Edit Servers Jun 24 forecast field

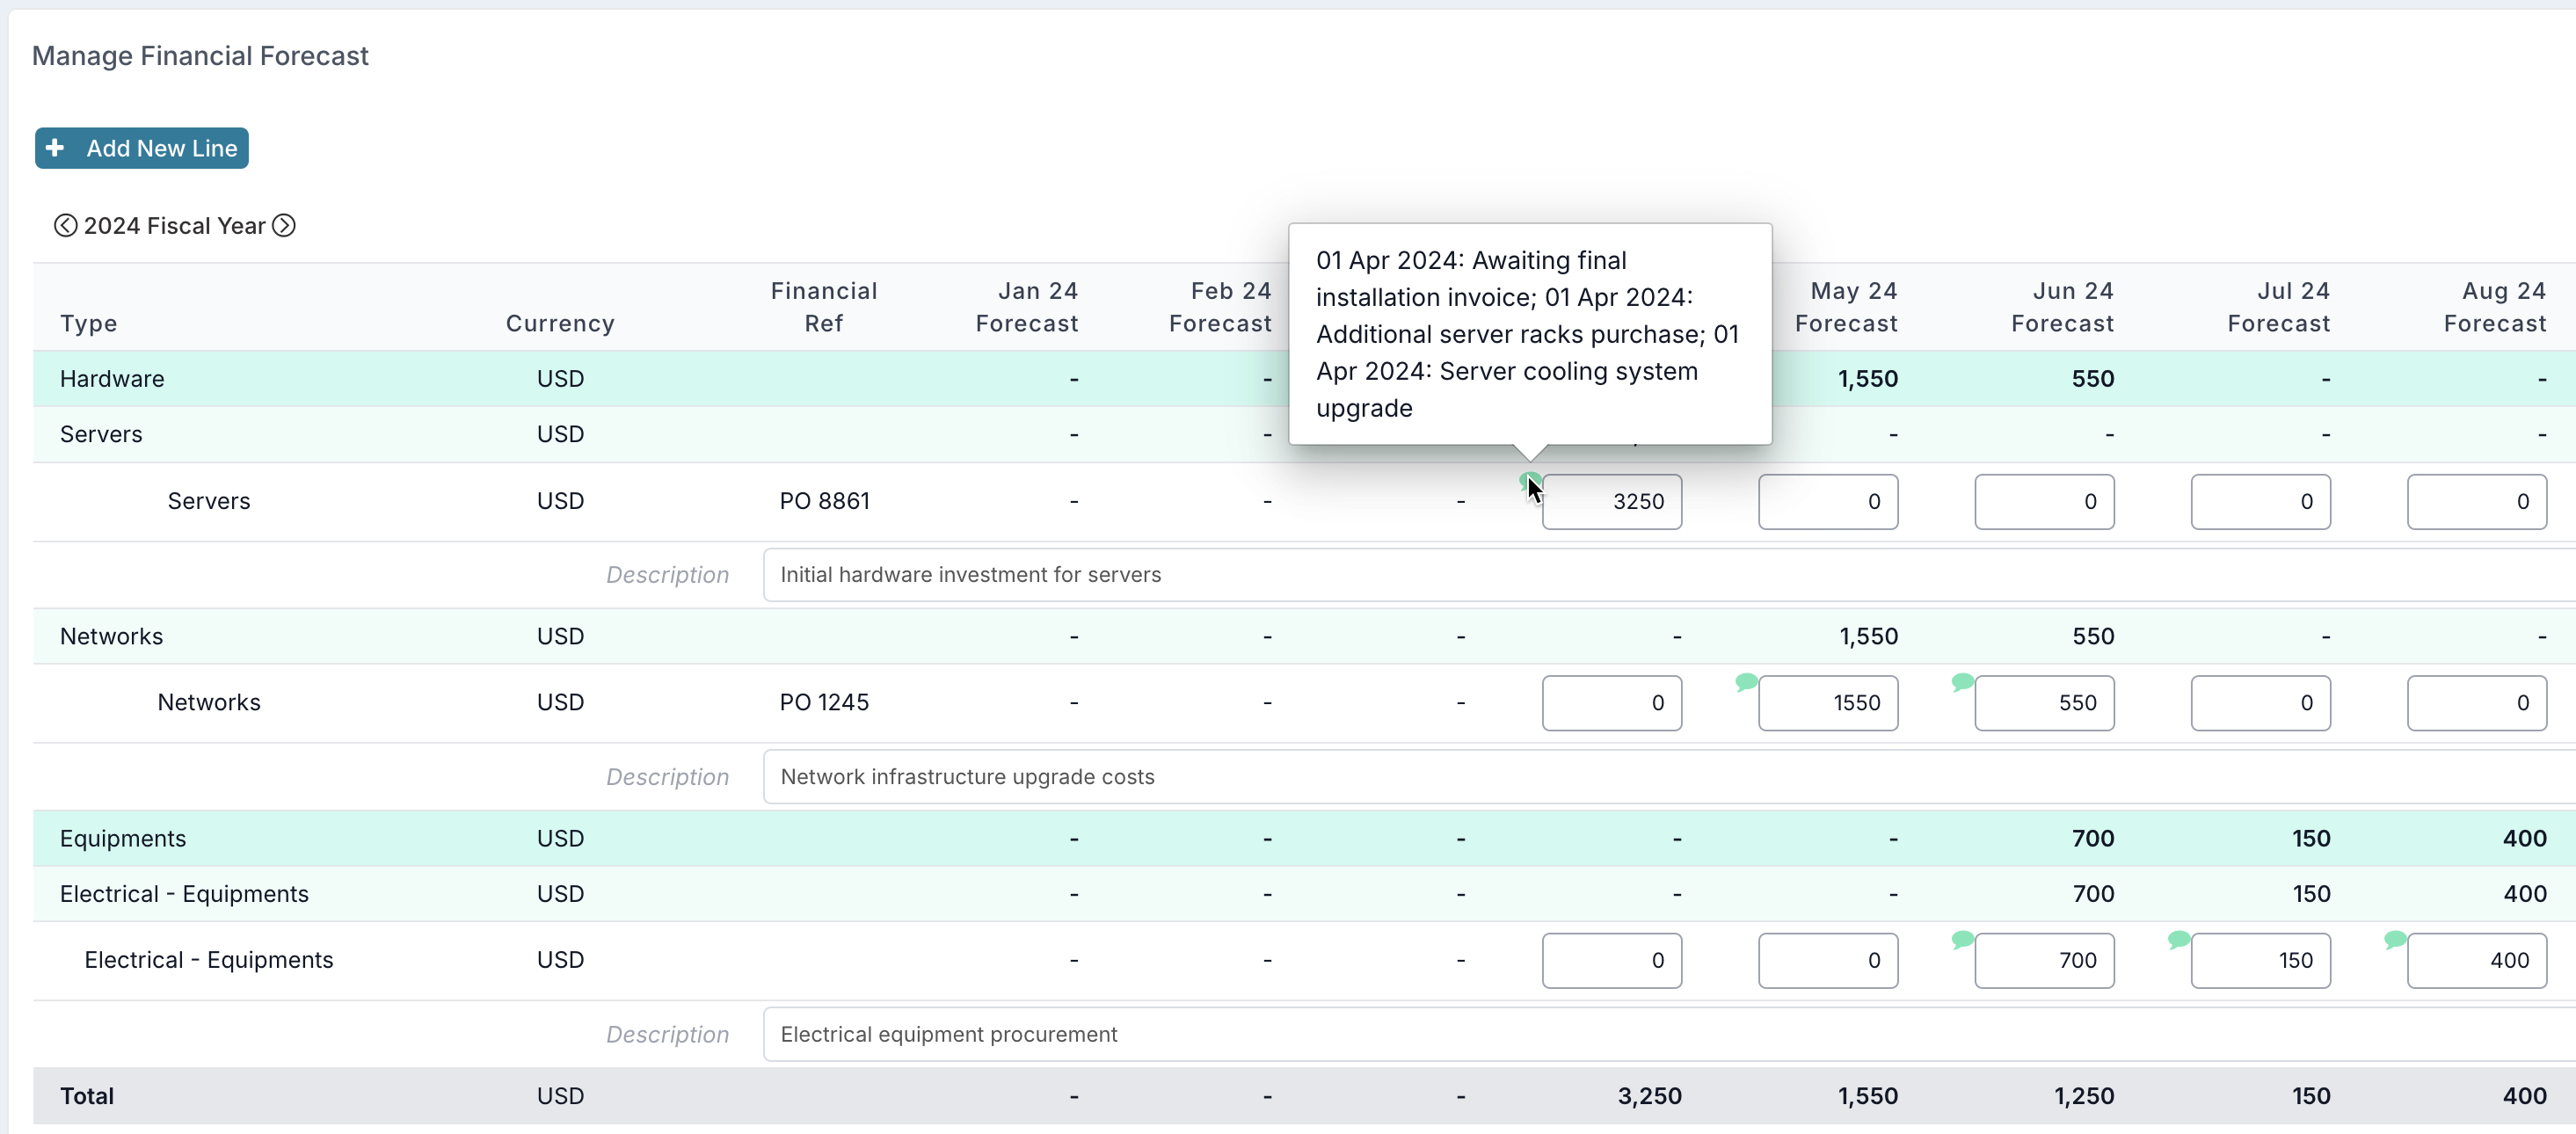(x=2043, y=501)
